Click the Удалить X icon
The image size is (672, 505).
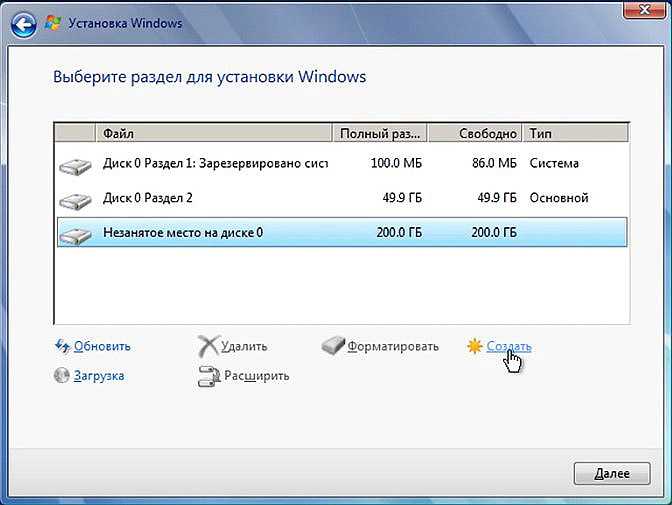pos(208,346)
